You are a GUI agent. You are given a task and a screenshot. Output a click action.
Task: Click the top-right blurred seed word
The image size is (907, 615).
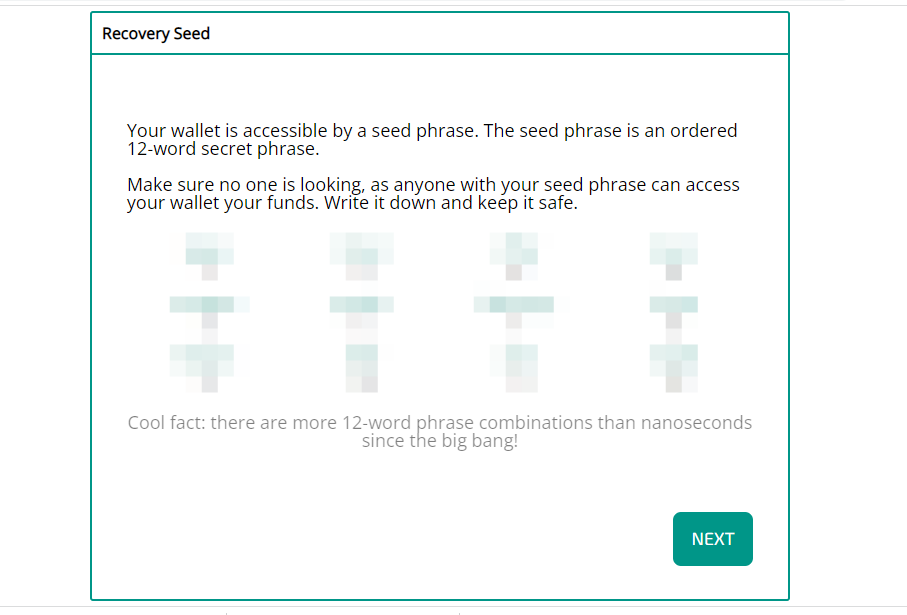pos(673,250)
